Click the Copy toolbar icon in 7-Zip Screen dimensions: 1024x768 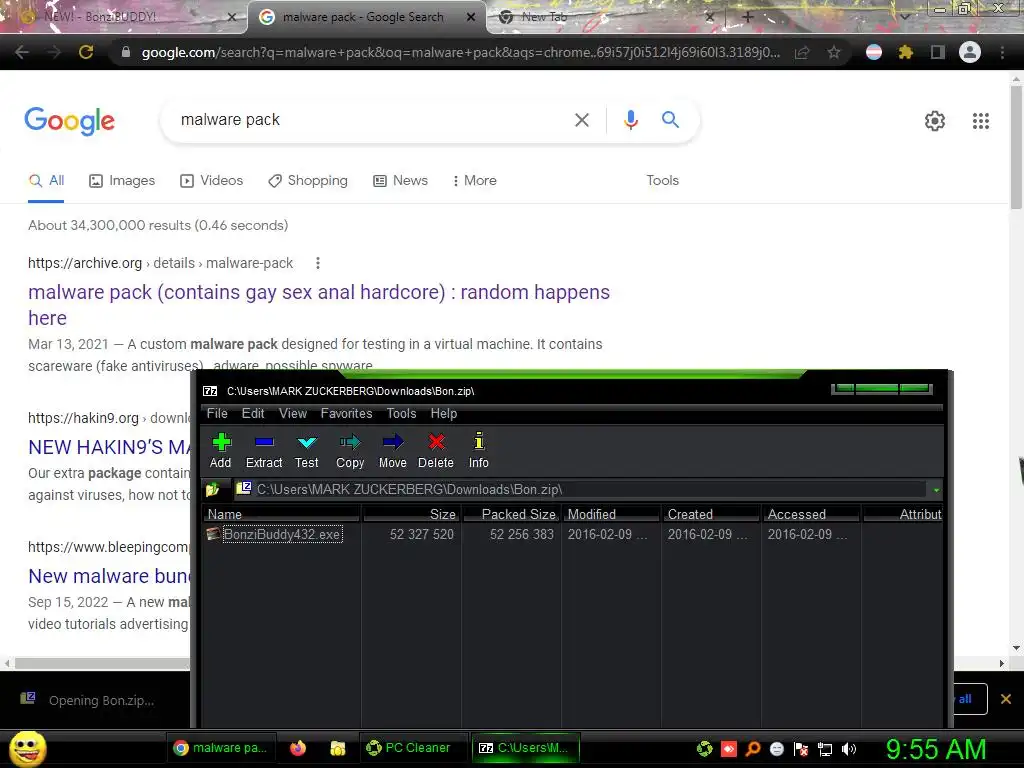[350, 451]
